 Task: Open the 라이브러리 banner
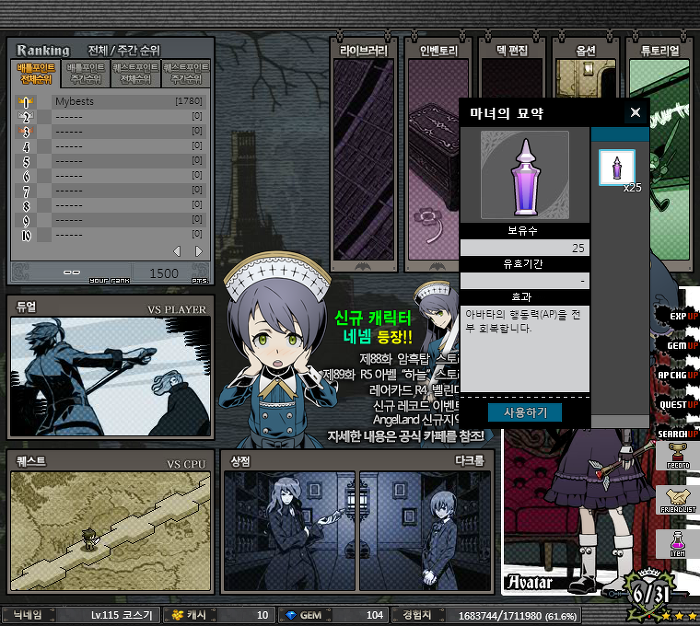tap(364, 154)
